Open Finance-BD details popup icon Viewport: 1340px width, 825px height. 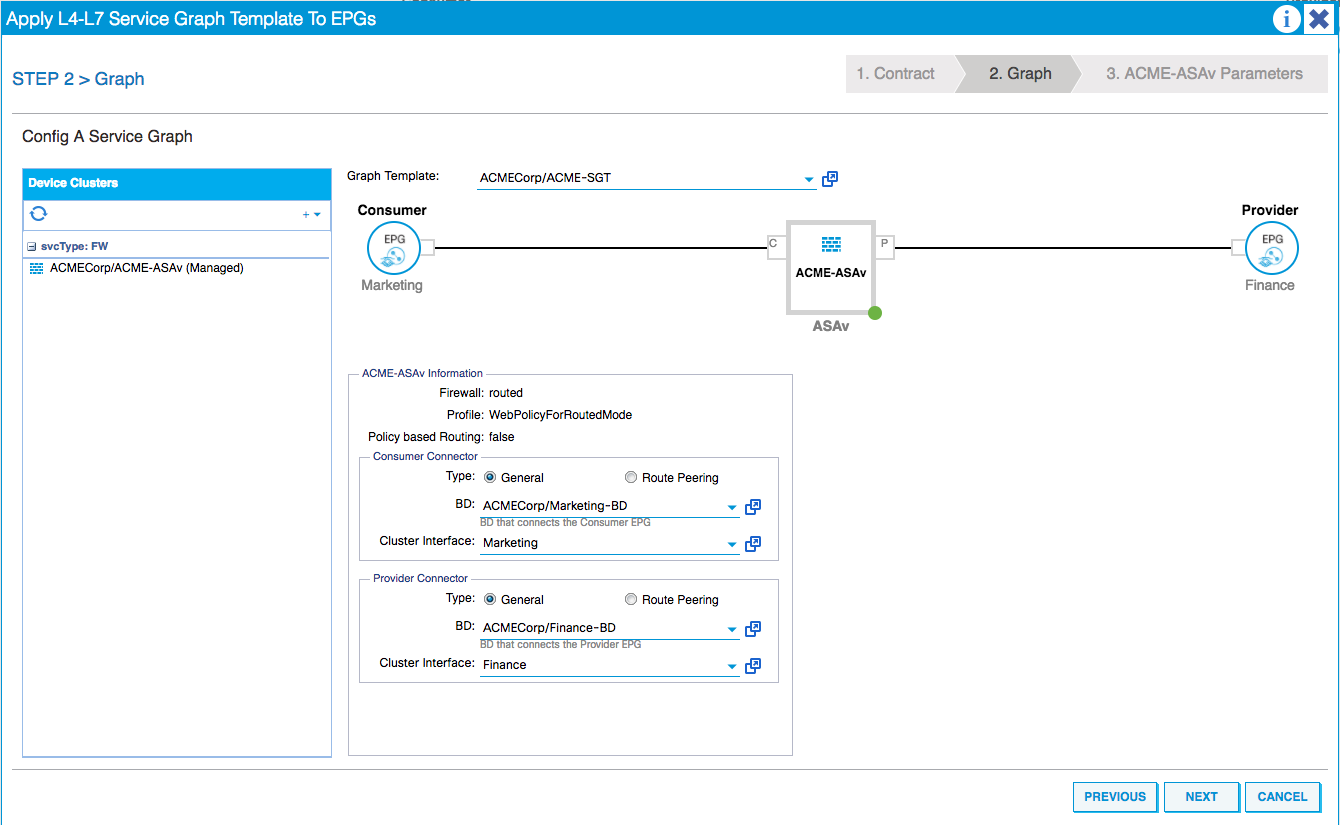coord(753,629)
